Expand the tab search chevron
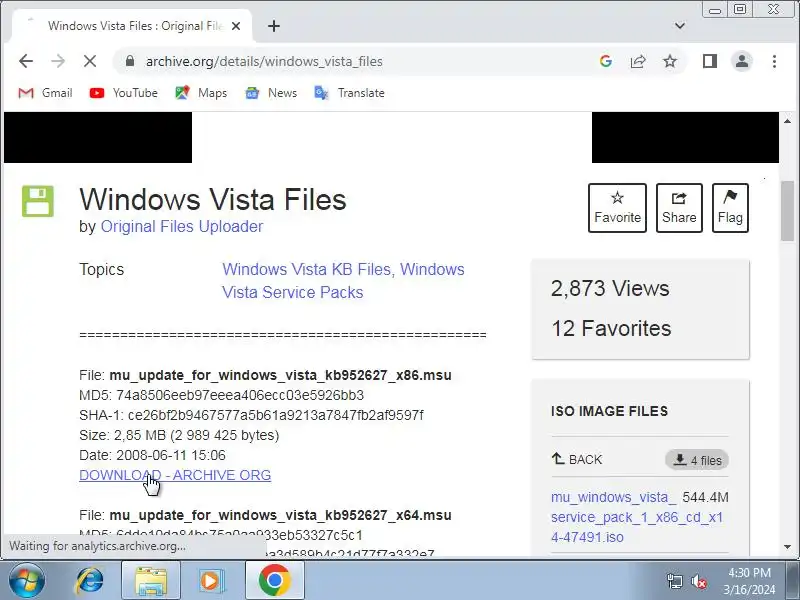This screenshot has width=800, height=600. click(x=680, y=26)
